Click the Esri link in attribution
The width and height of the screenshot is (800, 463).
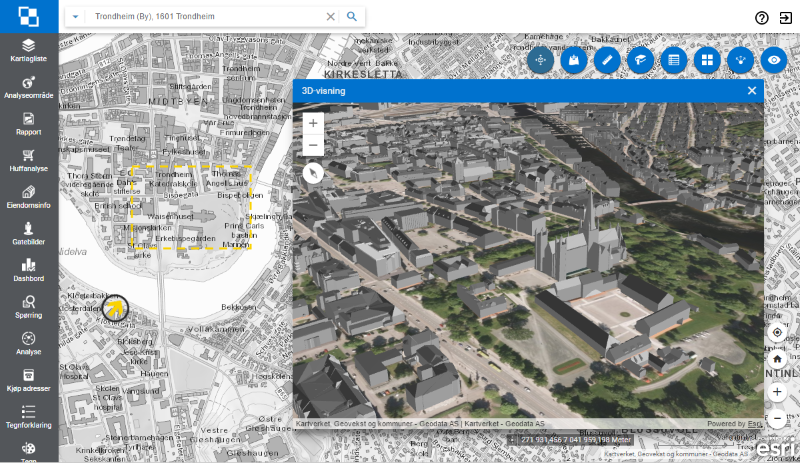tap(754, 424)
